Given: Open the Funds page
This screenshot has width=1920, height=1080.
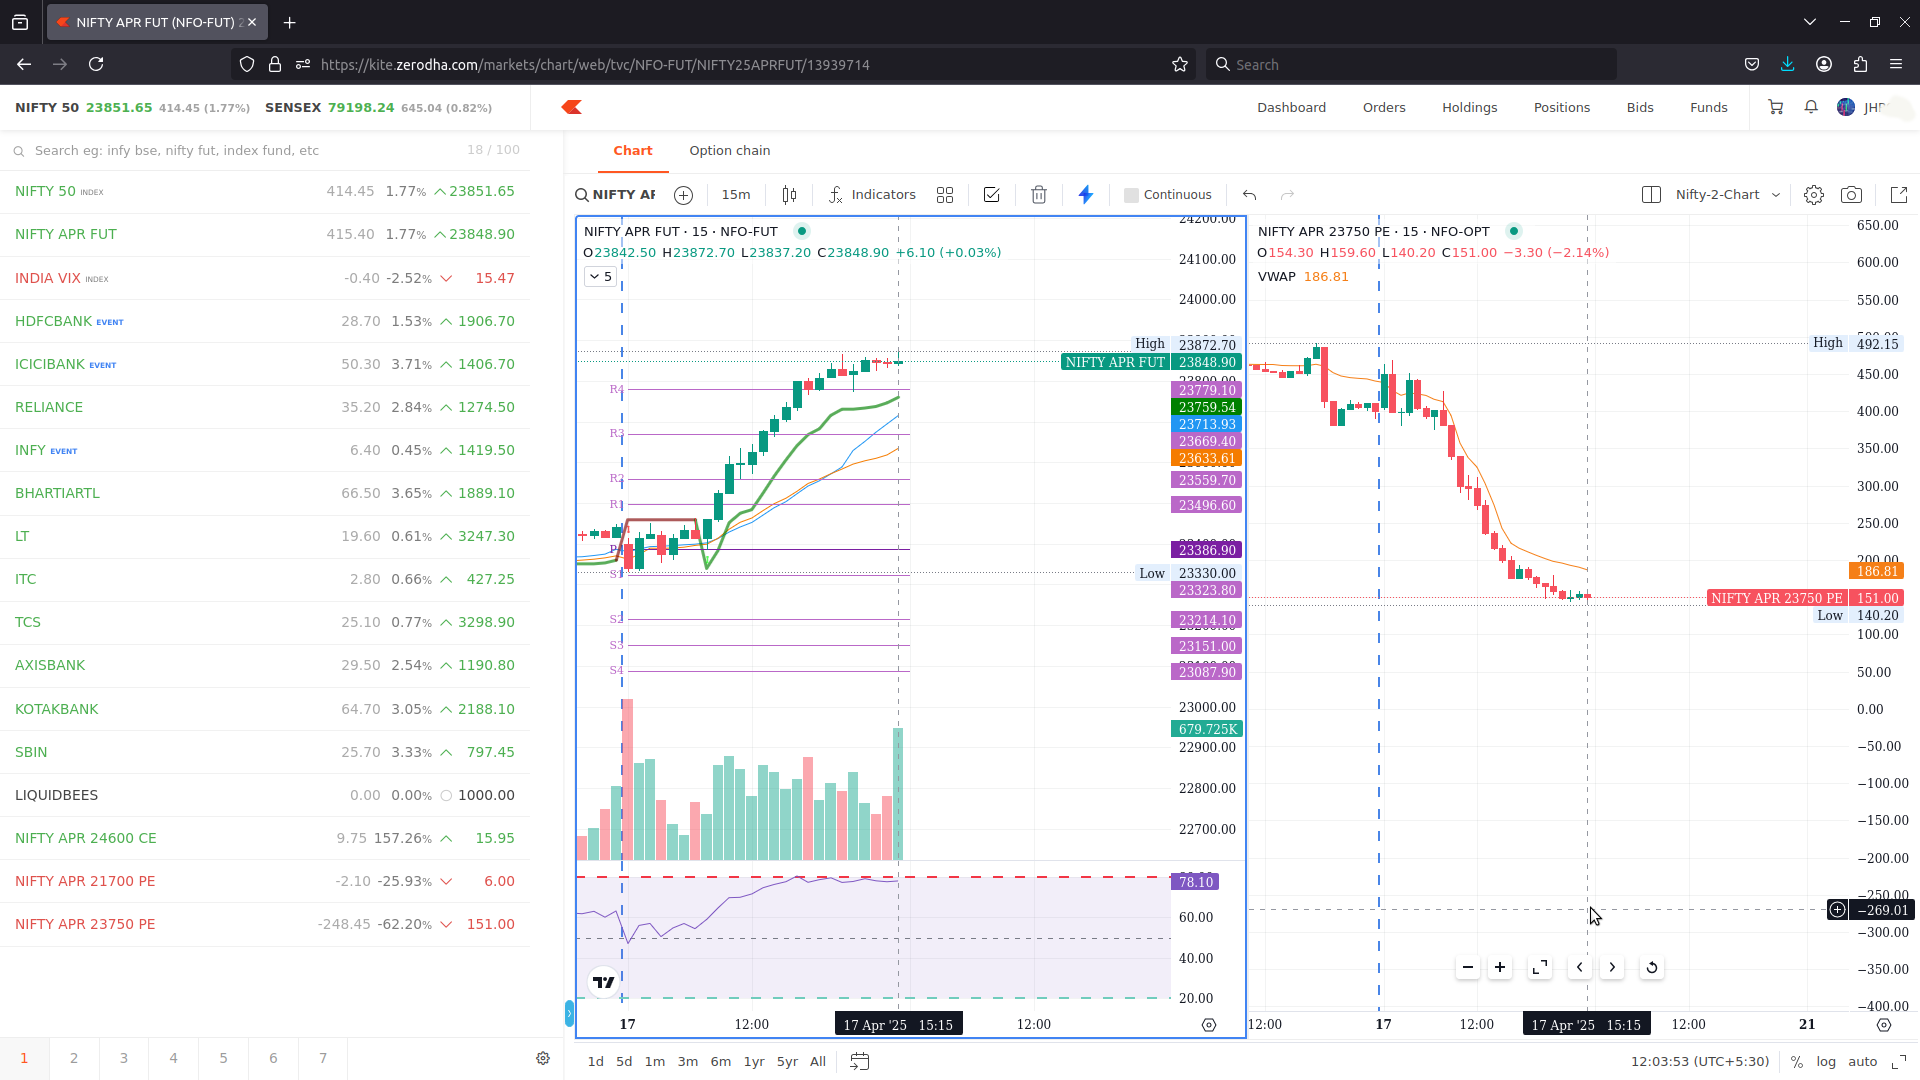Looking at the screenshot, I should [1709, 108].
